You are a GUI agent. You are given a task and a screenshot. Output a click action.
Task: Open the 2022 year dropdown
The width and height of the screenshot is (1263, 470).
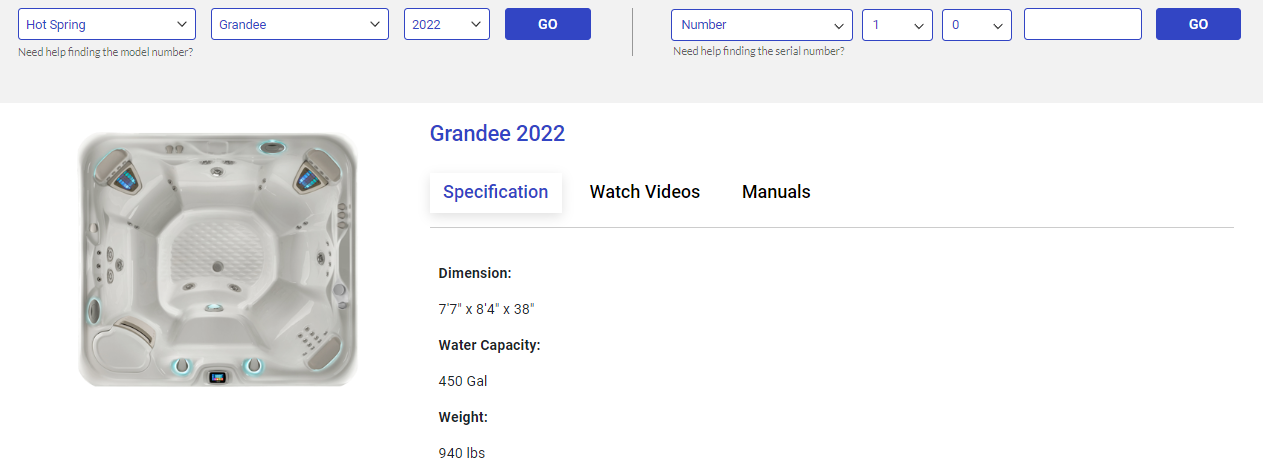point(447,24)
